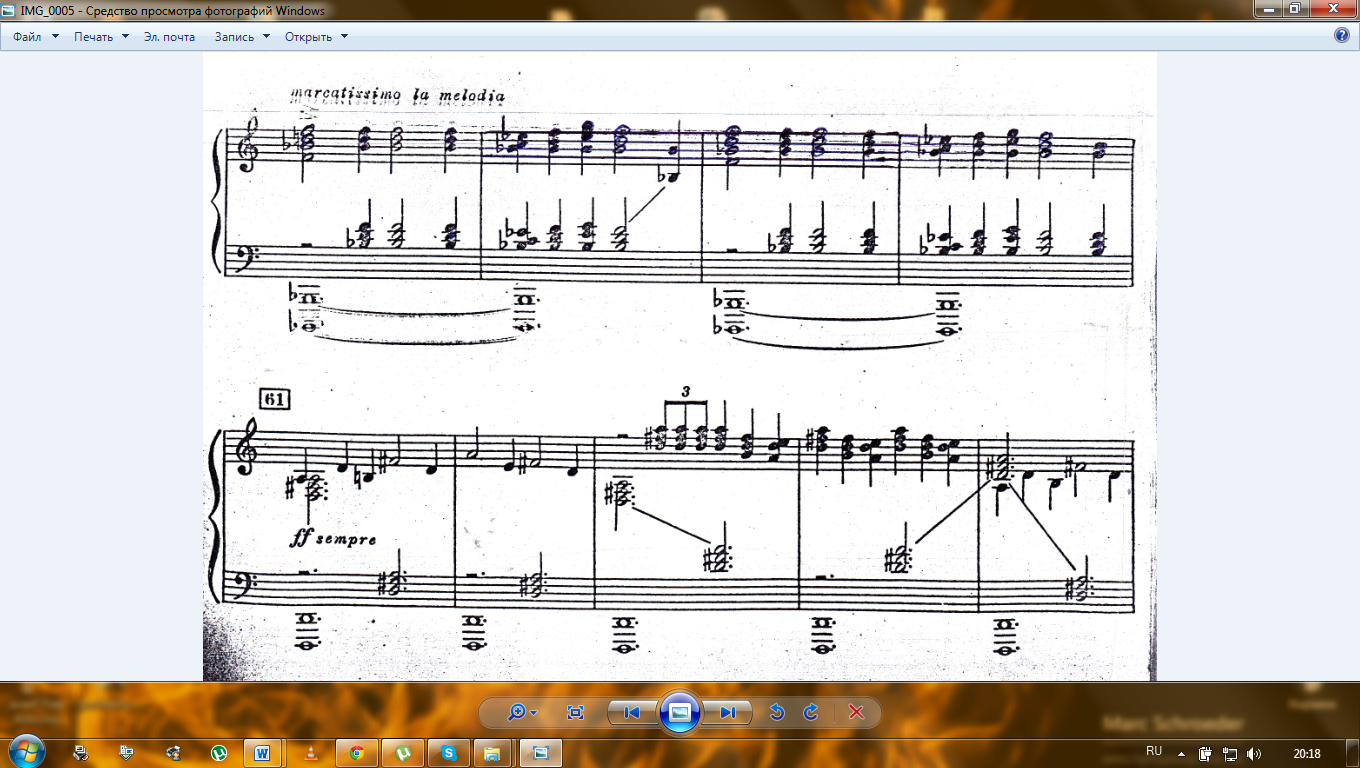Delete the photo with red X
This screenshot has width=1360, height=768.
[856, 712]
